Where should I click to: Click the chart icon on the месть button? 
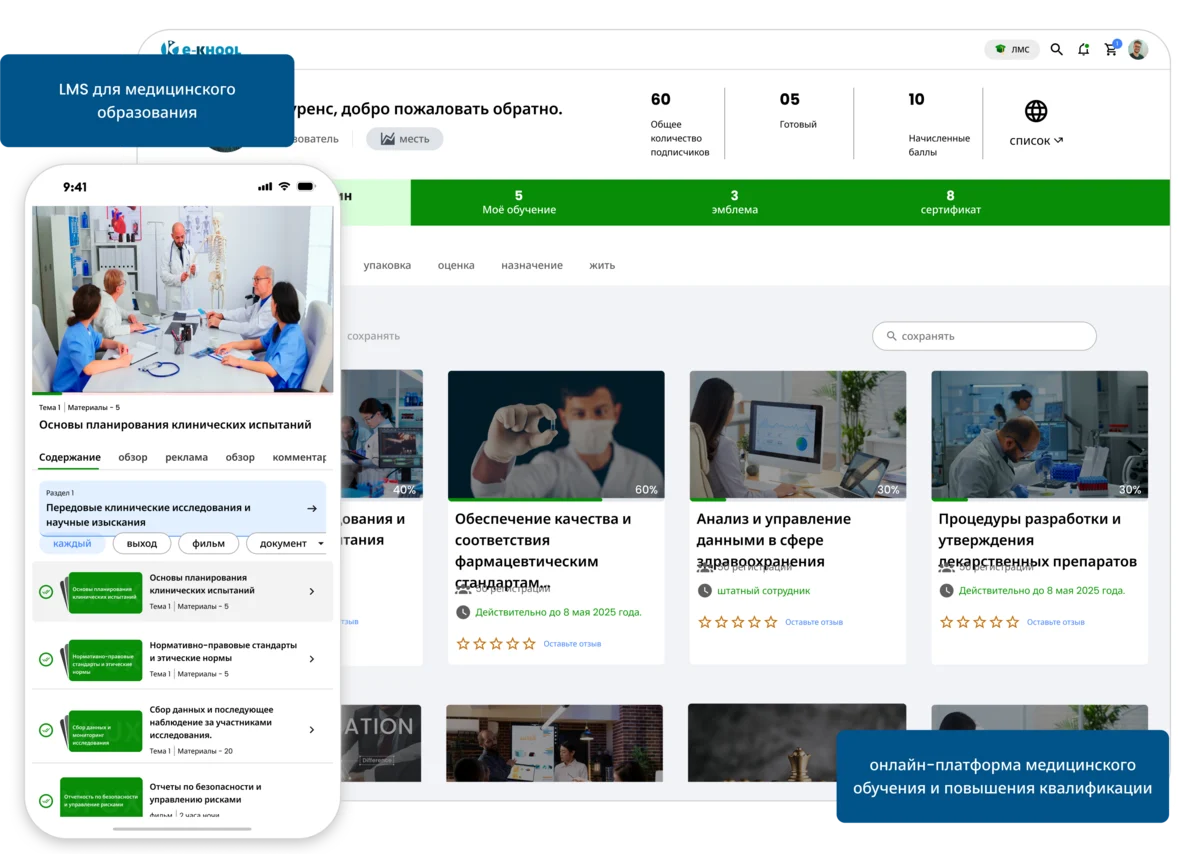coord(388,139)
